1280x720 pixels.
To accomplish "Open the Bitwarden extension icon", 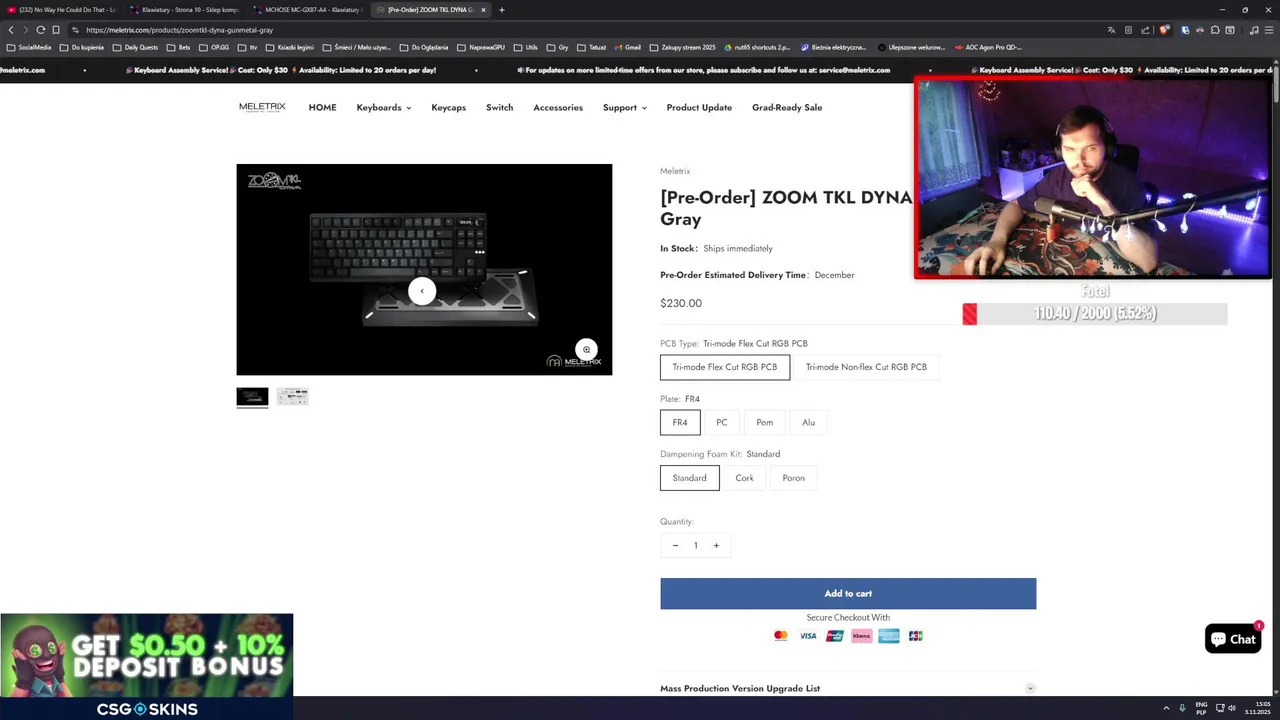I will click(x=1186, y=30).
